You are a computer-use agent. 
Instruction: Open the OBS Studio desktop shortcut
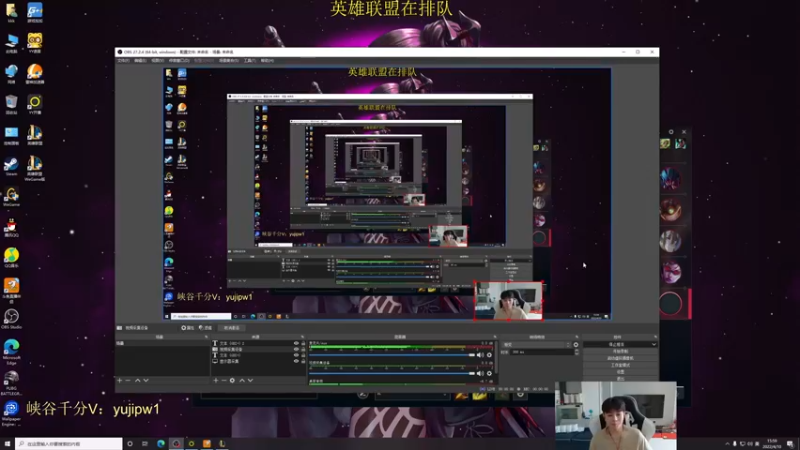coord(11,319)
